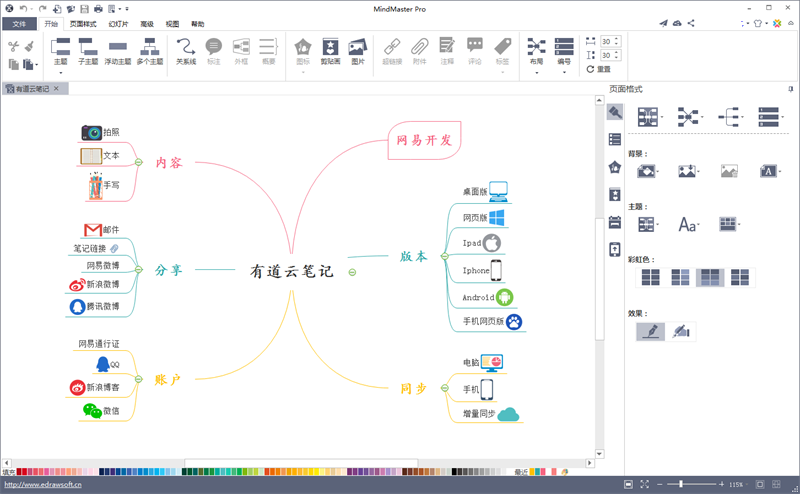Select the second 彩虹色 rainbow option

pos(680,277)
